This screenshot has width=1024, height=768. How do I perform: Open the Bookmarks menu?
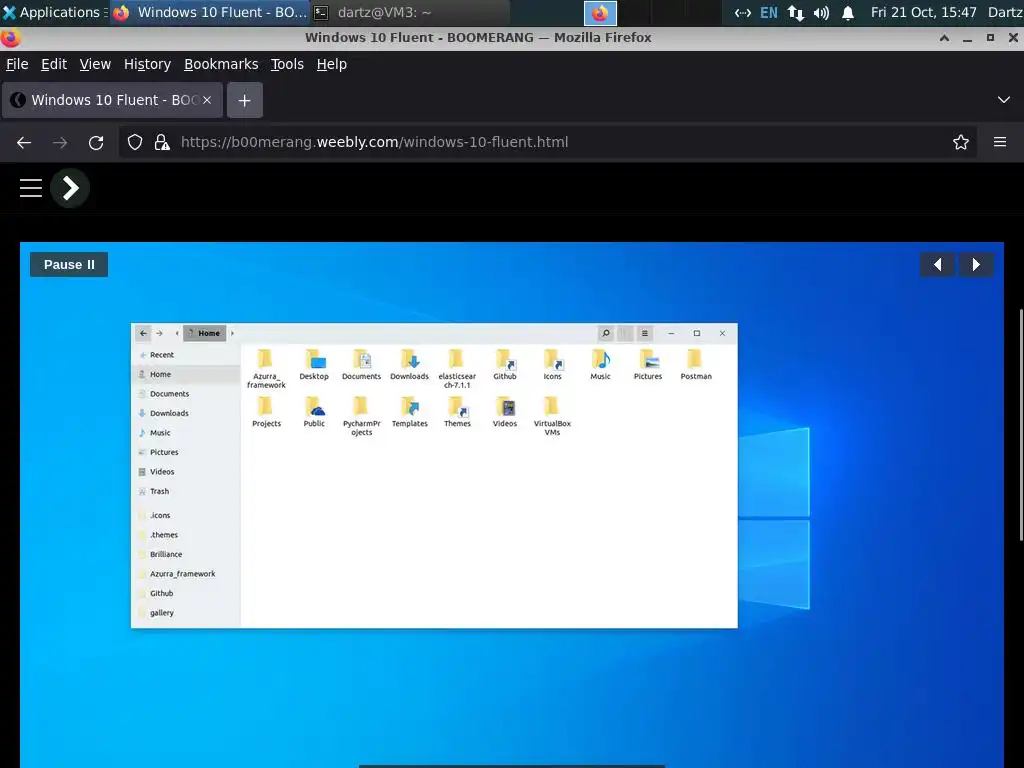[x=221, y=64]
